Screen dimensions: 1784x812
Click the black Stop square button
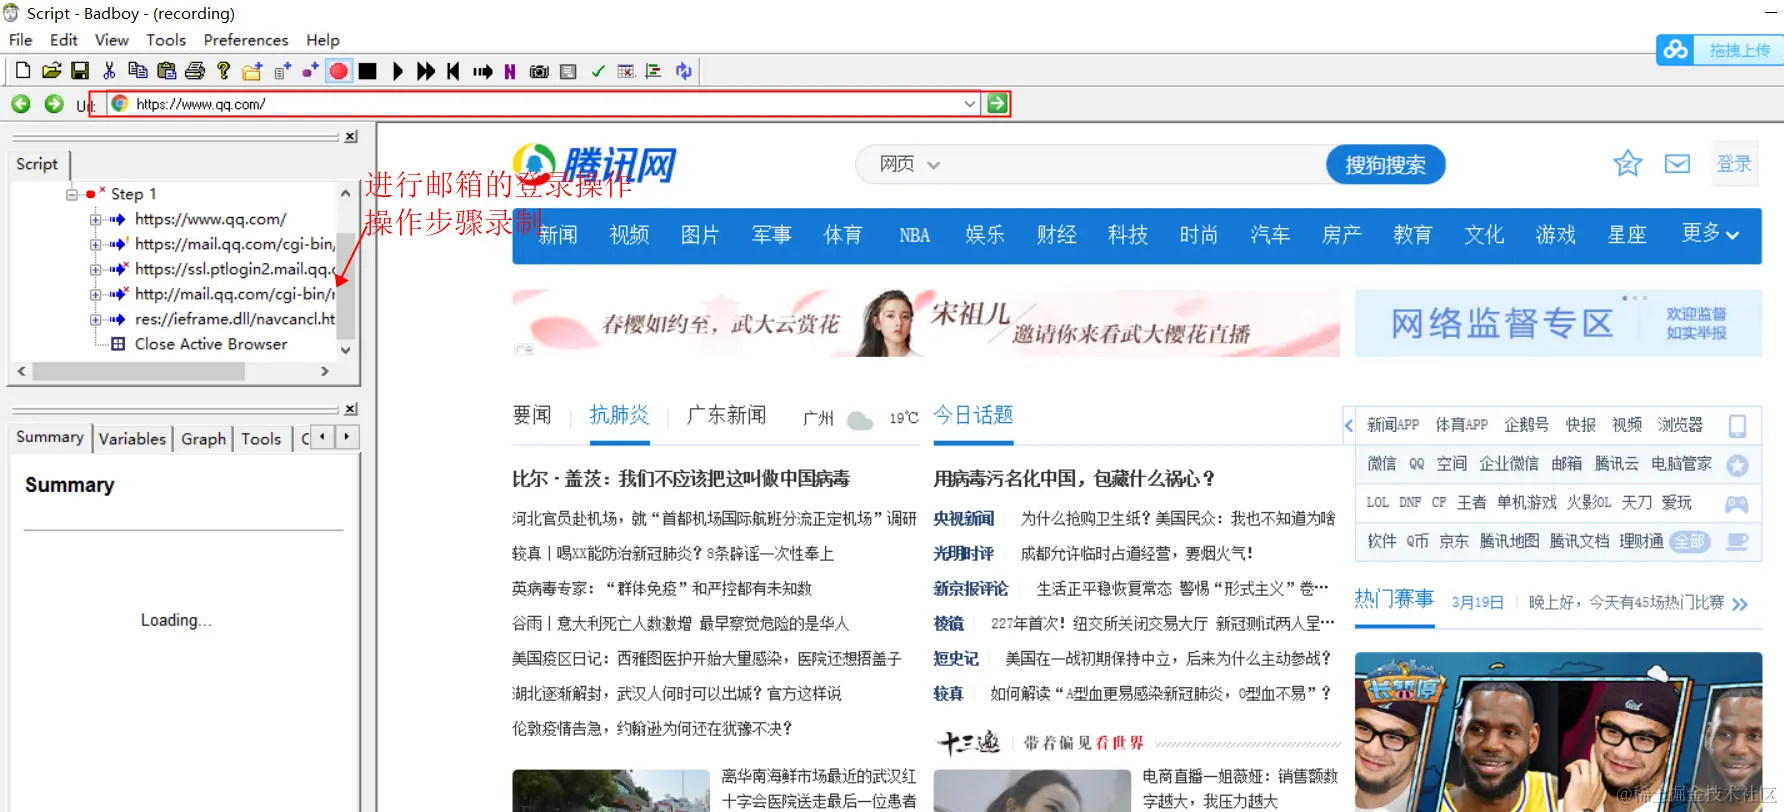[368, 71]
